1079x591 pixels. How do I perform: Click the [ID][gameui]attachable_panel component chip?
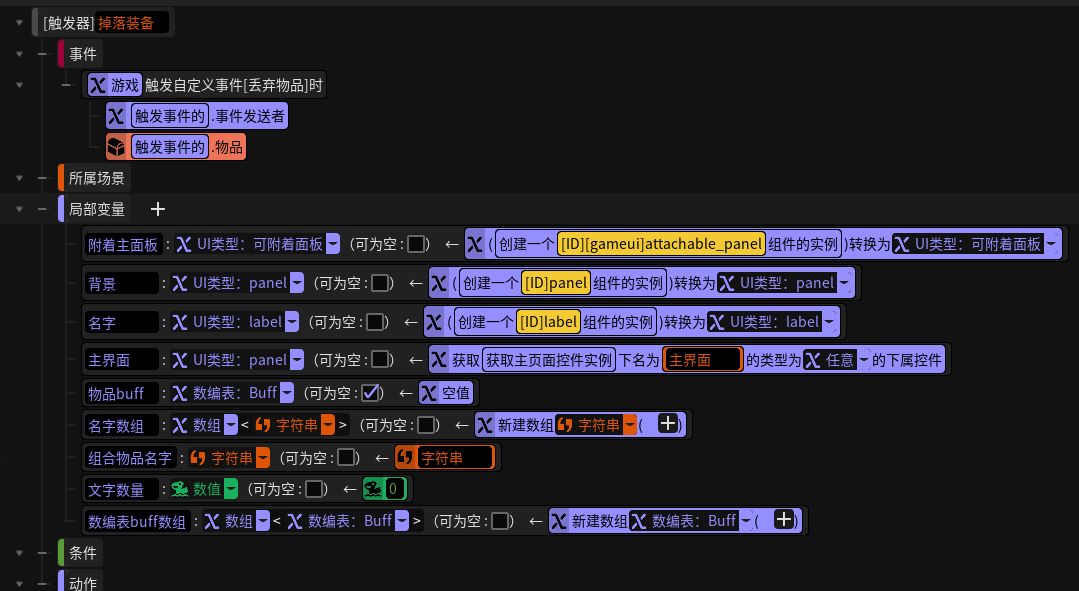(x=661, y=244)
